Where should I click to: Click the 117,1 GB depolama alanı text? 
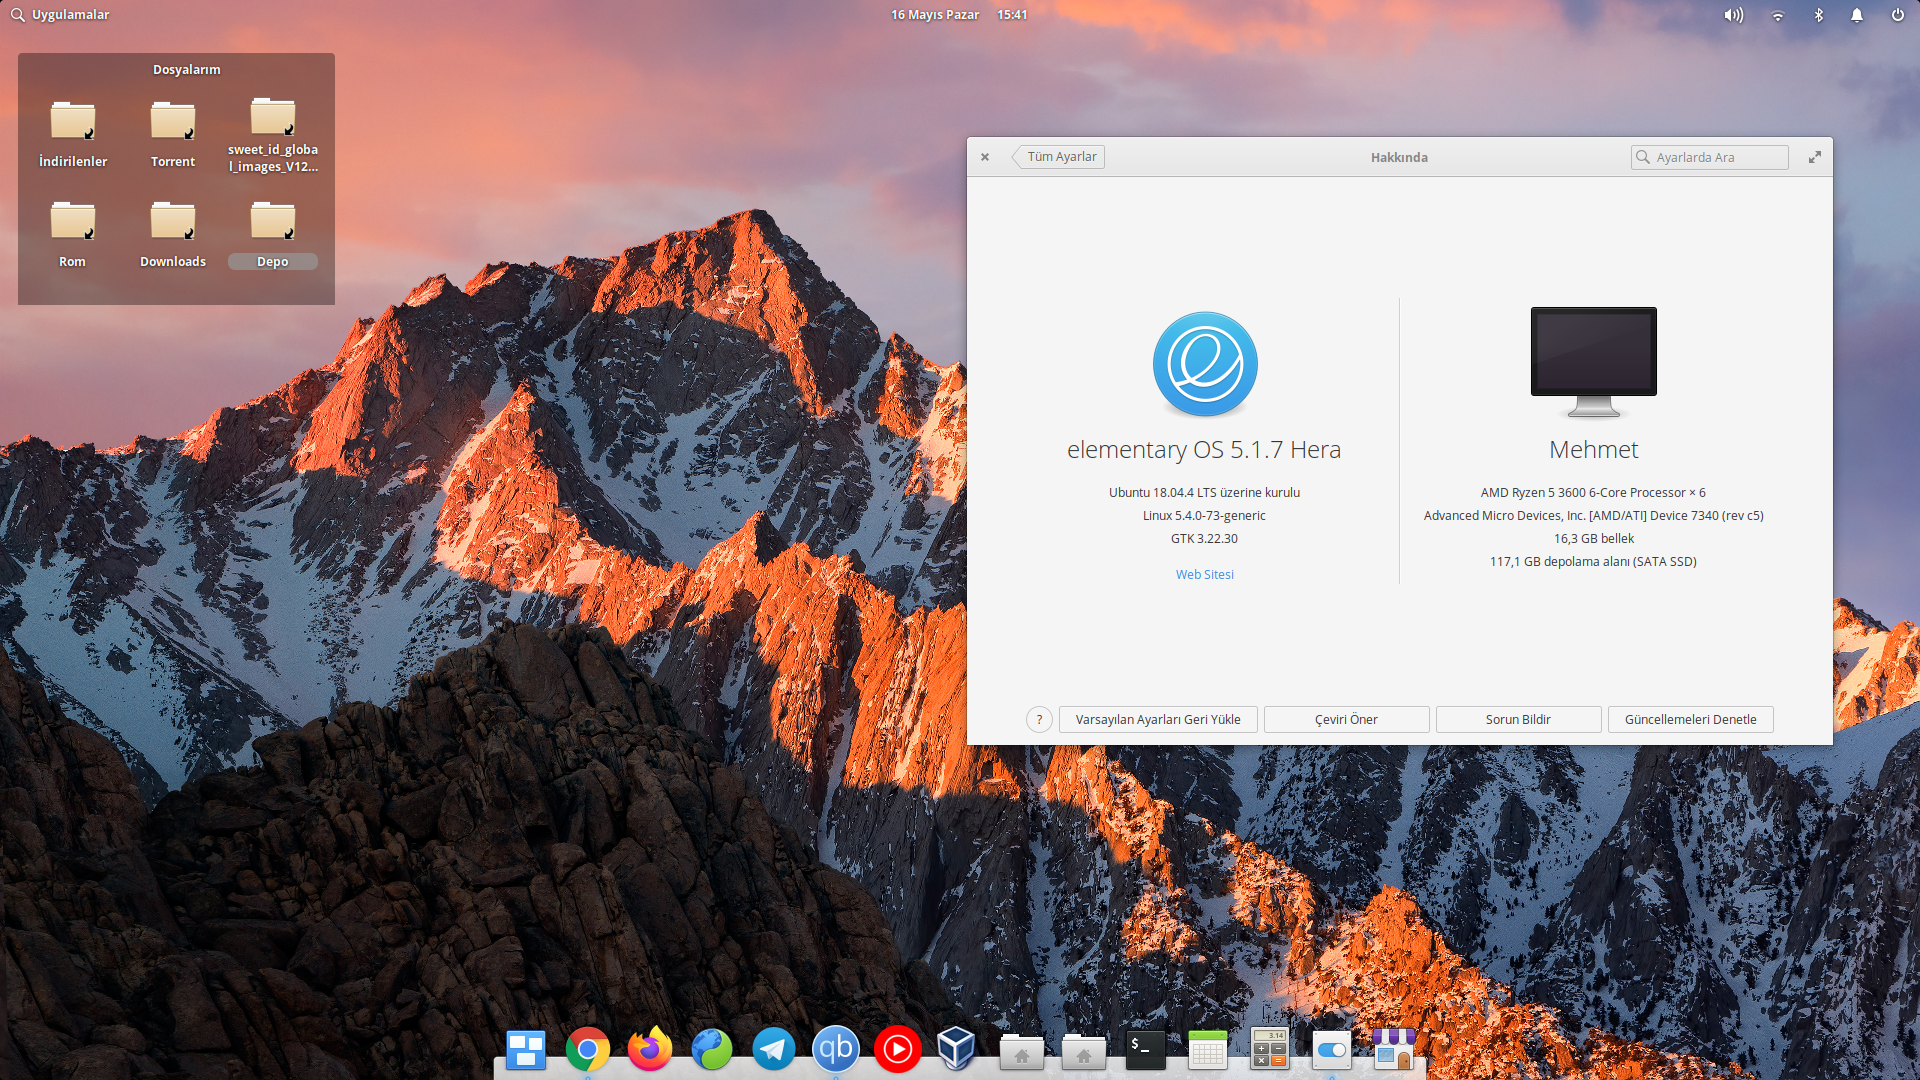tap(1593, 561)
